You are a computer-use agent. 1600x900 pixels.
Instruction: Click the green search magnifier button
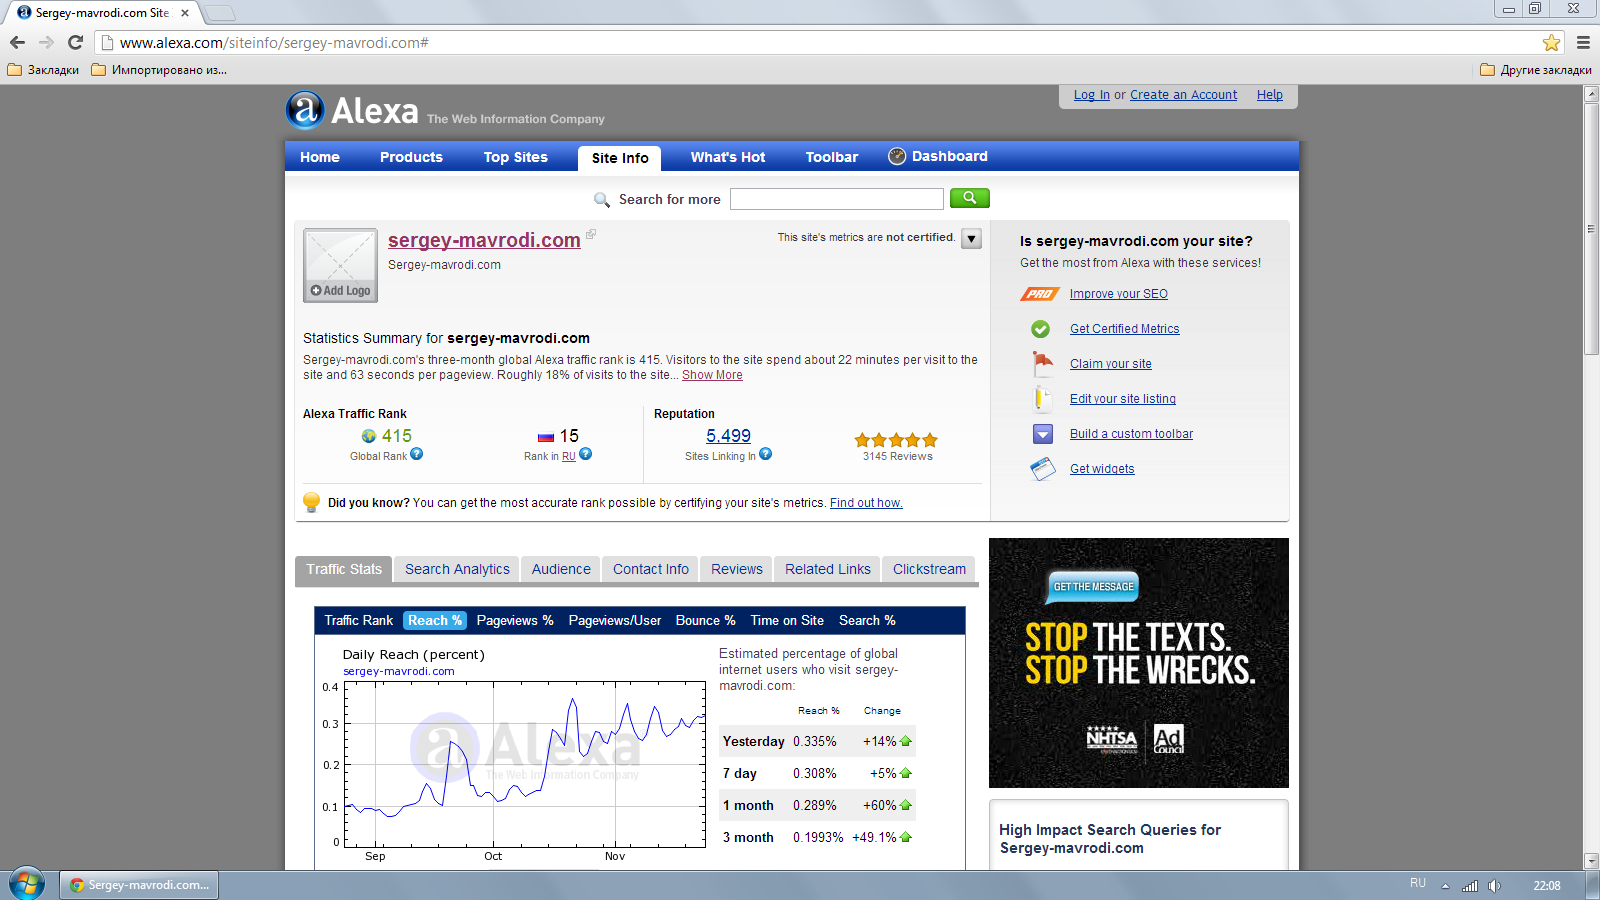coord(969,198)
